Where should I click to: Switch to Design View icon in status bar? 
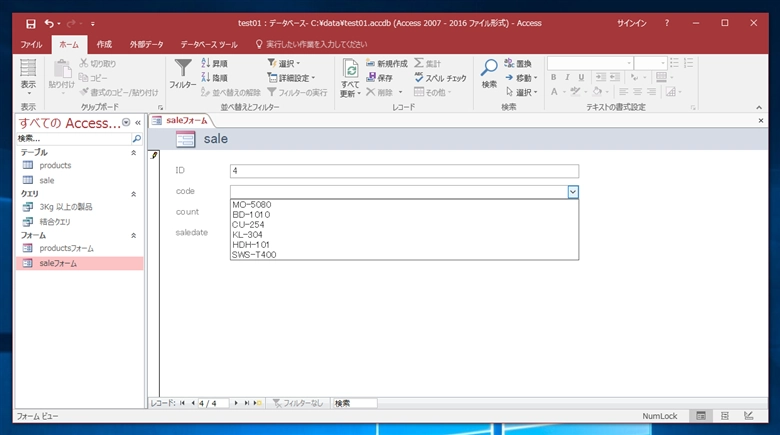tap(749, 416)
